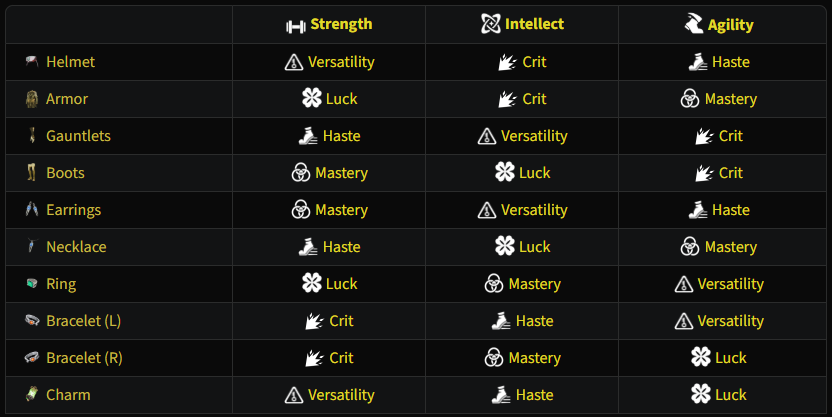
Task: Click the Bracelet (L) item icon
Action: (x=32, y=321)
